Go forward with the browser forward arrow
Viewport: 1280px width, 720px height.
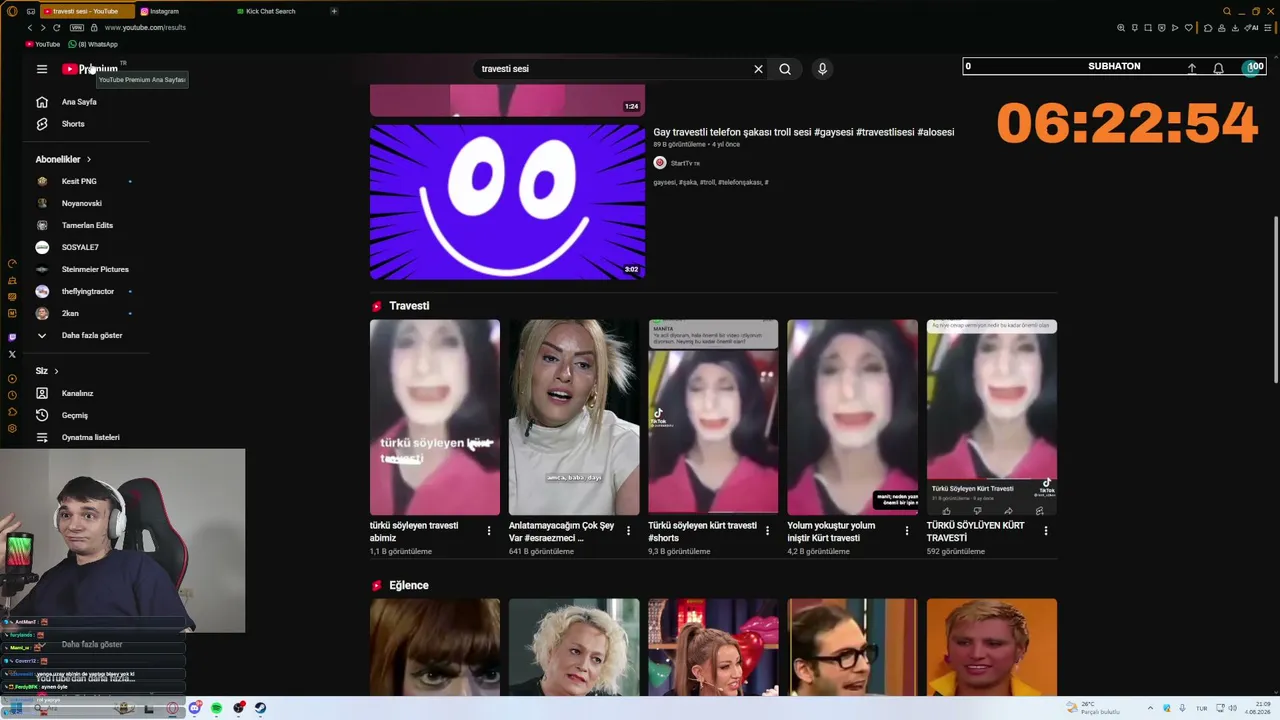coord(43,28)
